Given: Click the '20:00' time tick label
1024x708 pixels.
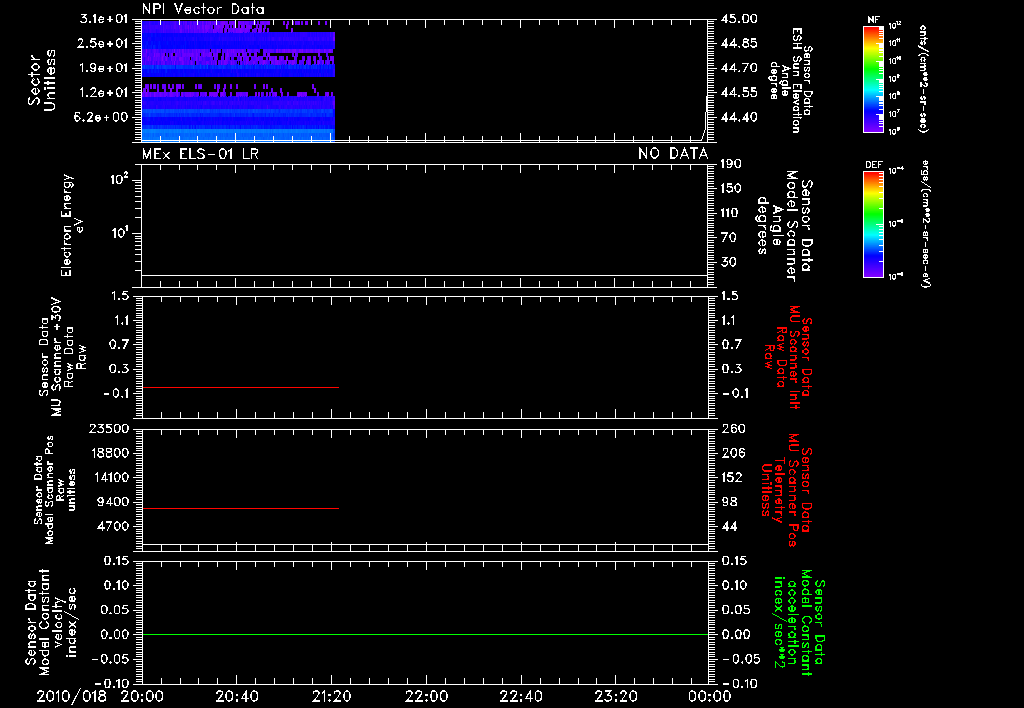Looking at the screenshot, I should [142, 696].
